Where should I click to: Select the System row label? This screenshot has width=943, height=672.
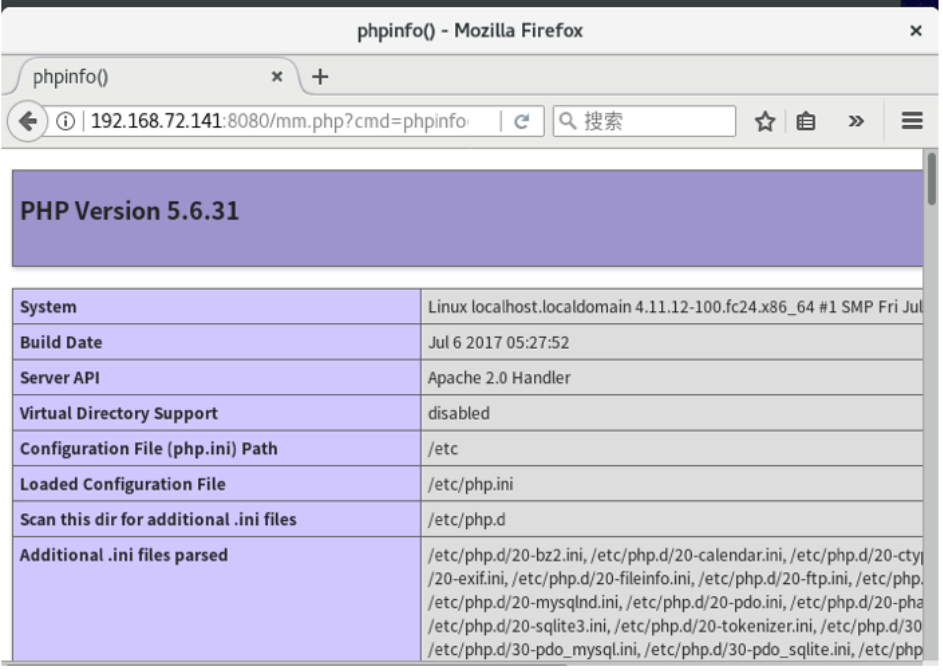tap(48, 307)
